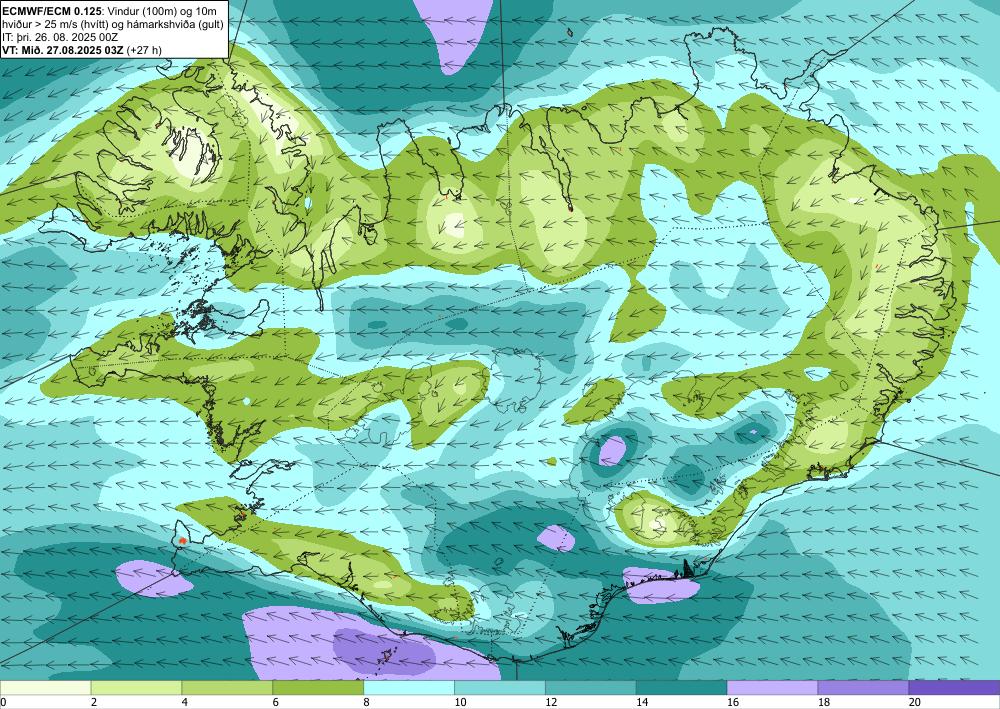Click the light green 2–4 legend swatch

click(136, 687)
